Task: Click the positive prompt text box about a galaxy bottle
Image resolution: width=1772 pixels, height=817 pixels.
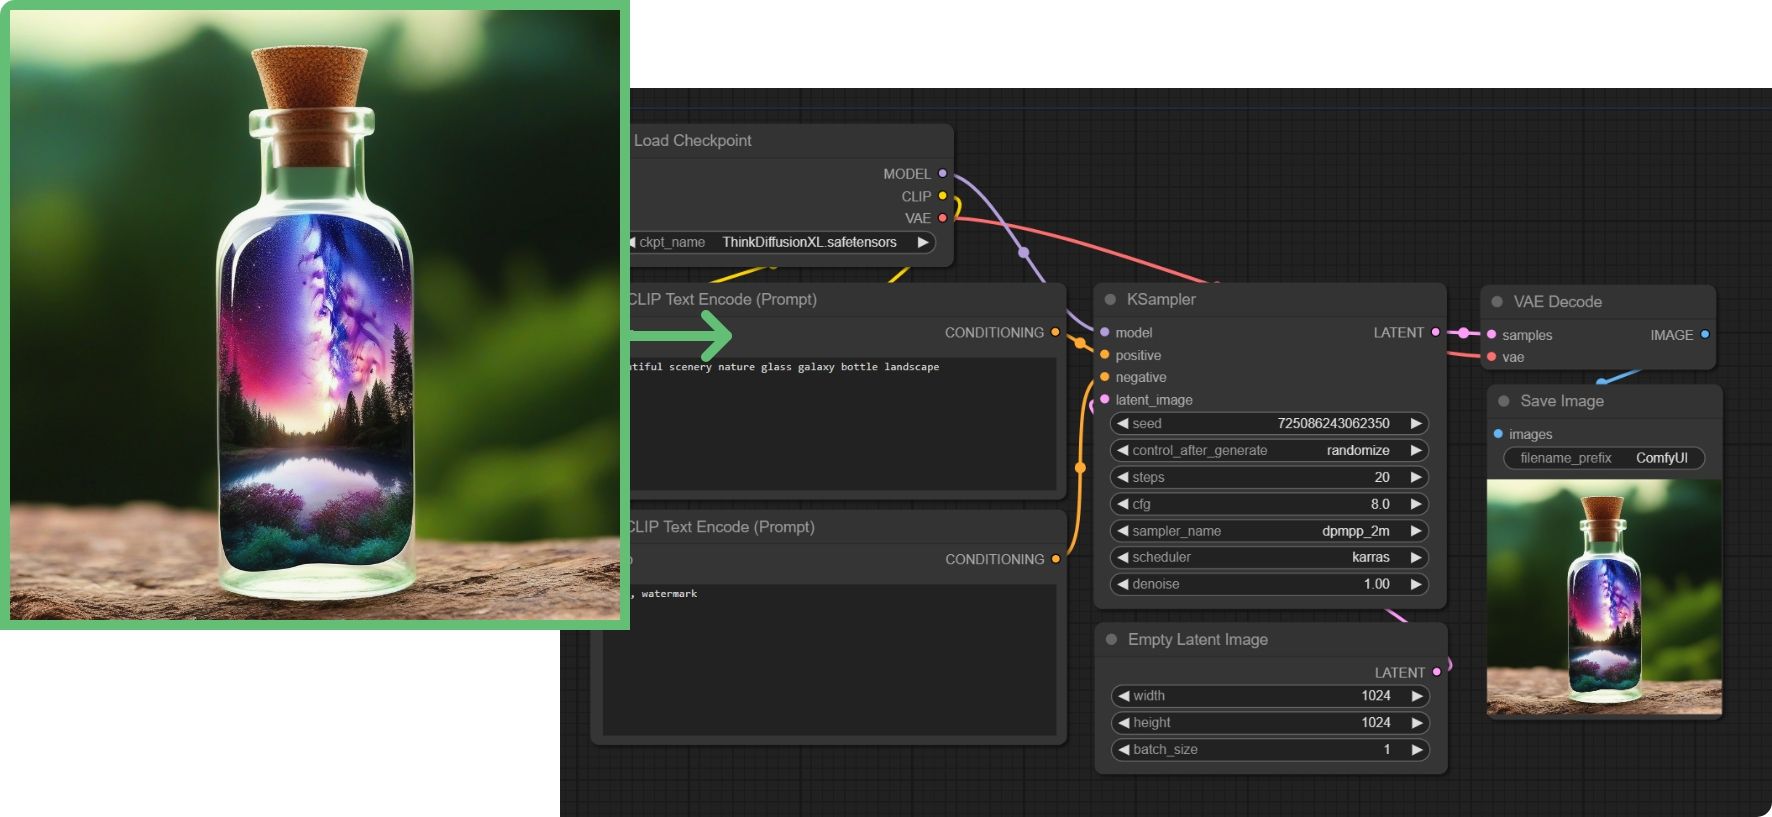Action: (x=843, y=423)
